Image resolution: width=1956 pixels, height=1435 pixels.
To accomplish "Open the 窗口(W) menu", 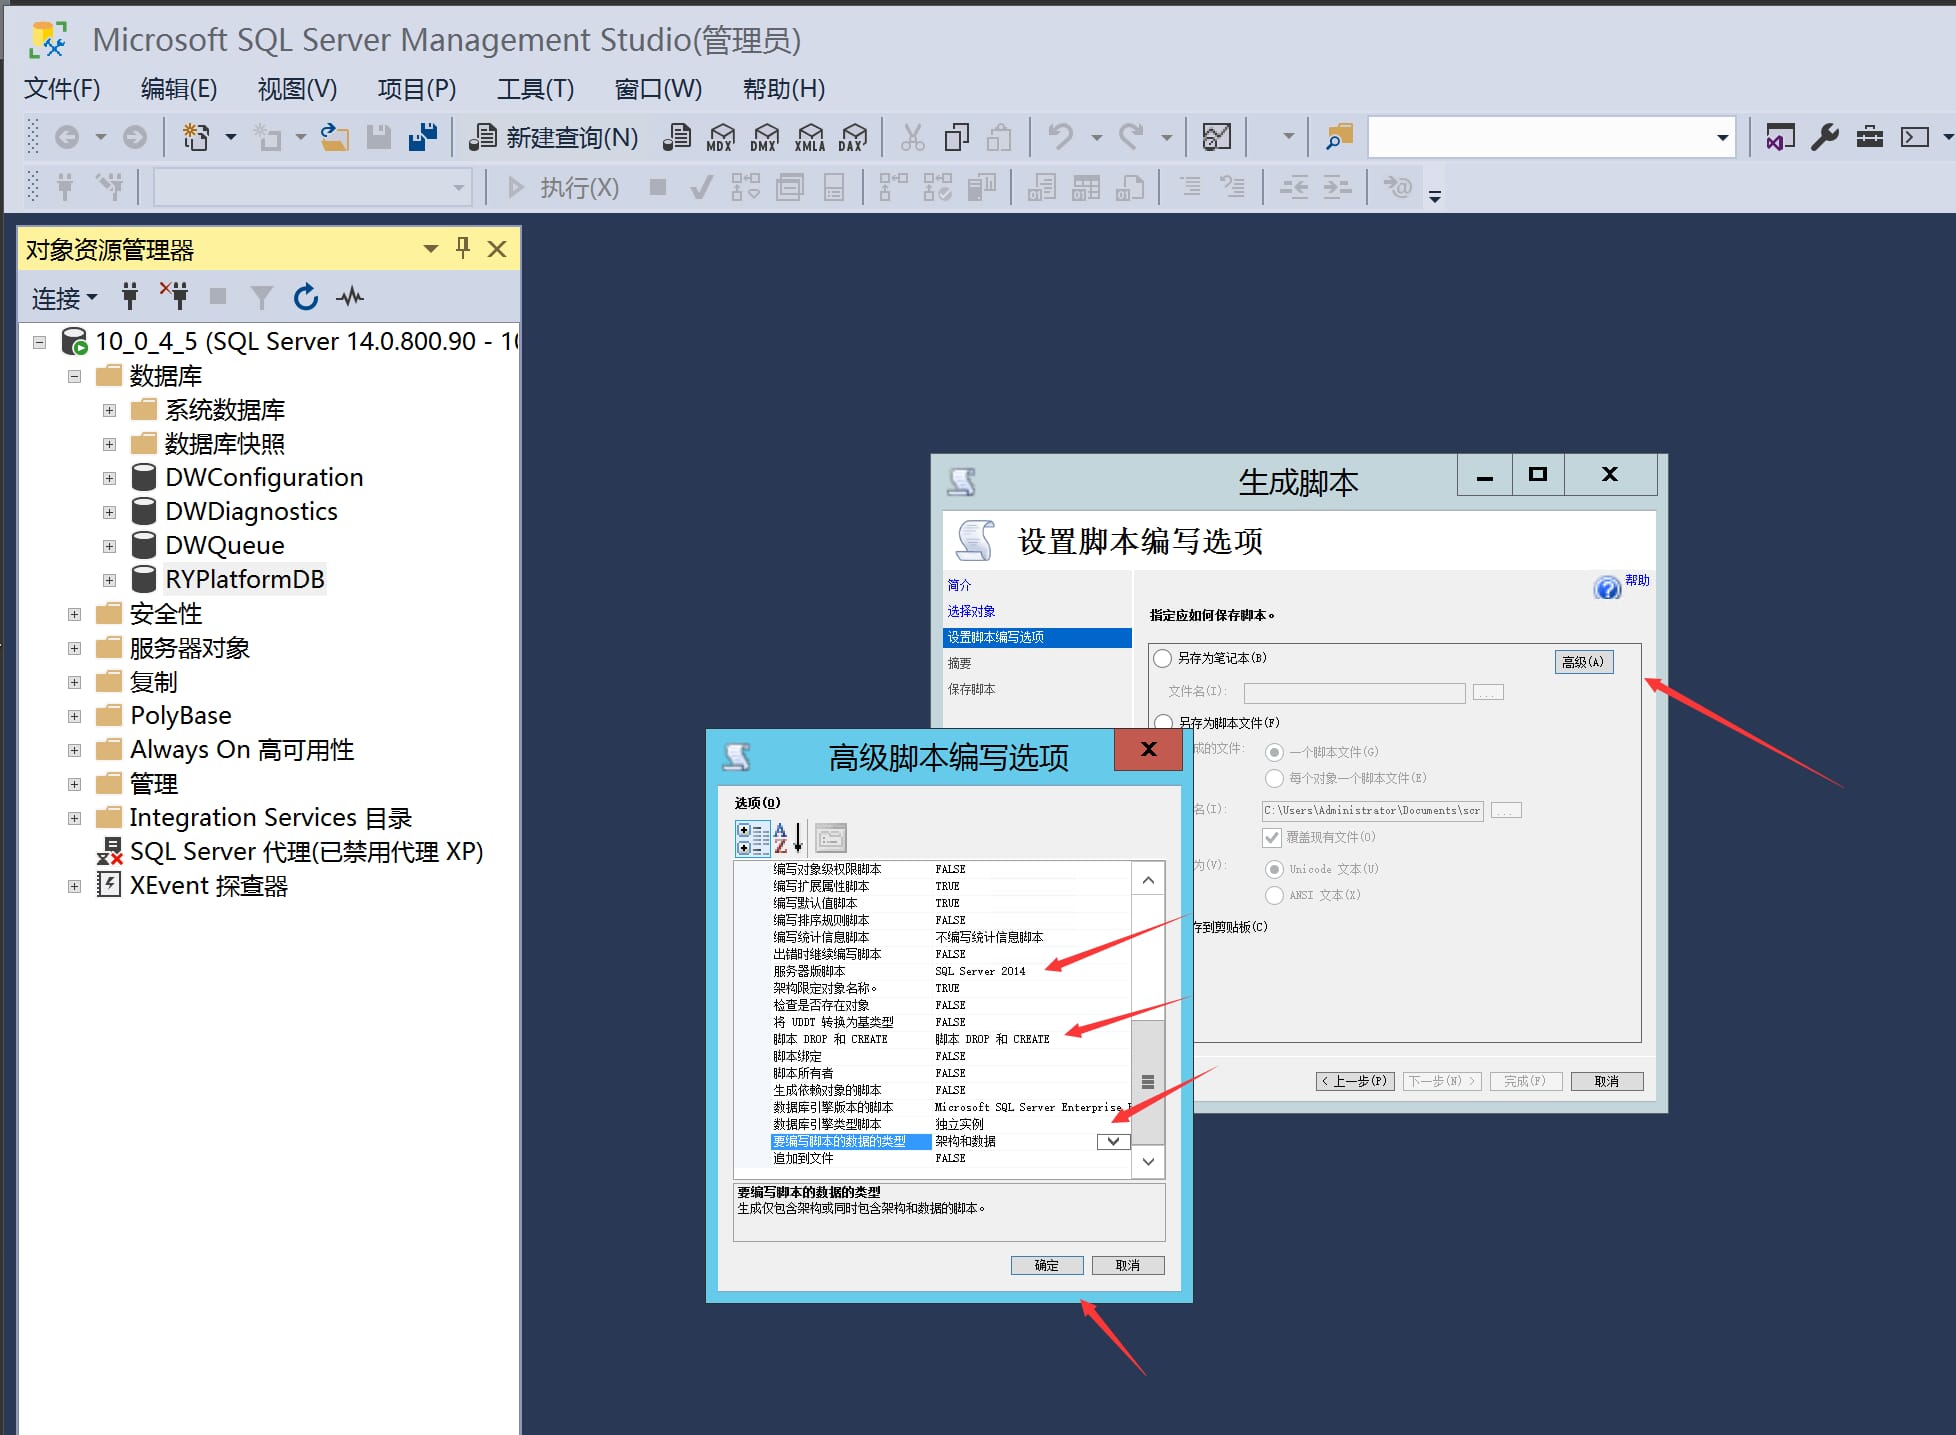I will tap(657, 89).
